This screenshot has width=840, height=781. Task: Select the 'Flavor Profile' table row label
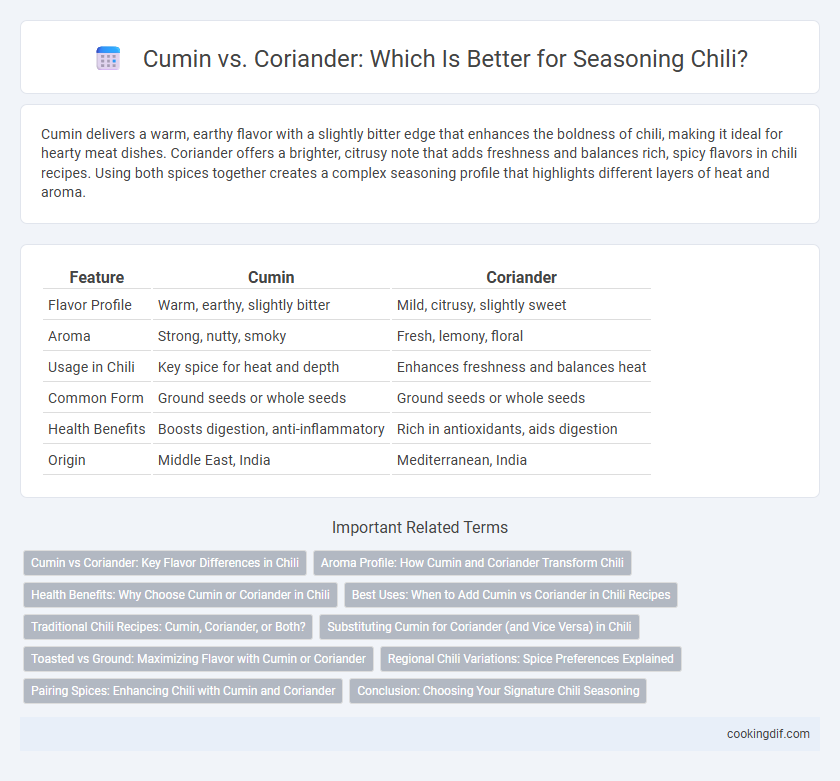click(90, 305)
